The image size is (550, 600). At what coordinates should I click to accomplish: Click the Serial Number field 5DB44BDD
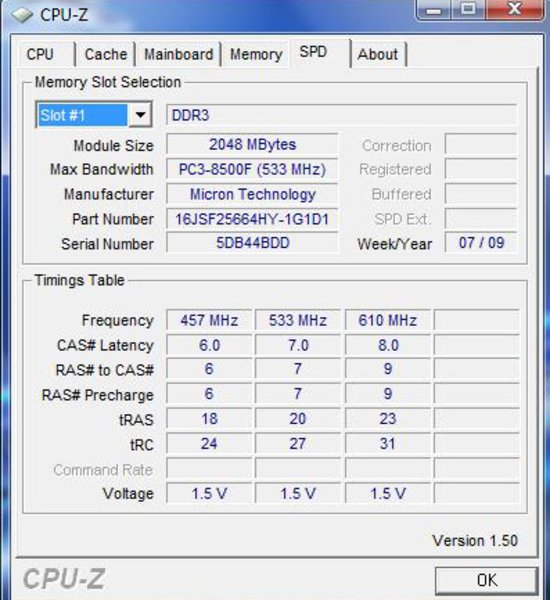pos(252,243)
